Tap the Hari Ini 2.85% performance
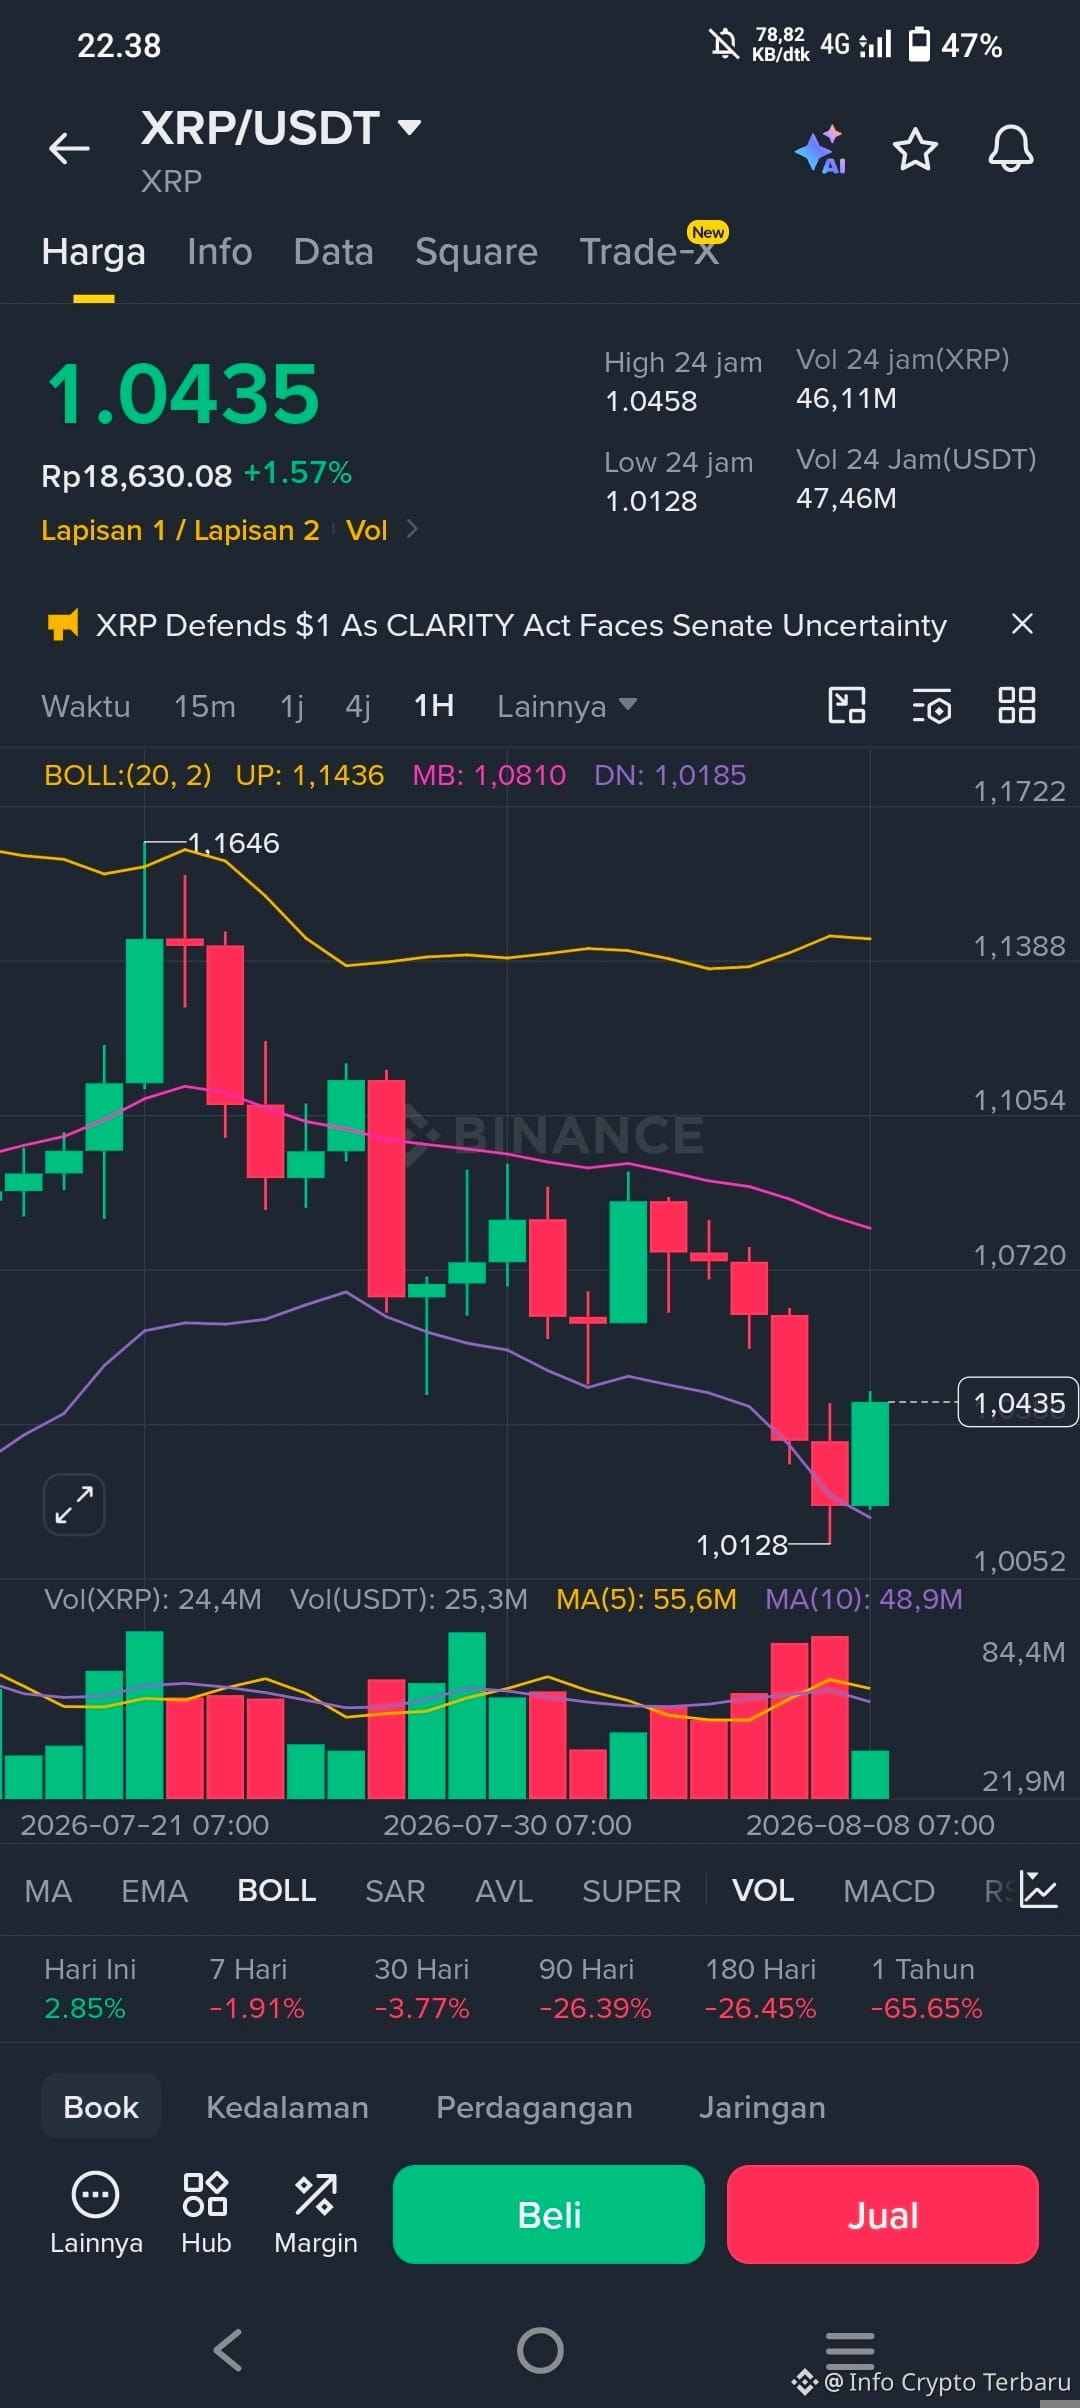 pos(90,1988)
